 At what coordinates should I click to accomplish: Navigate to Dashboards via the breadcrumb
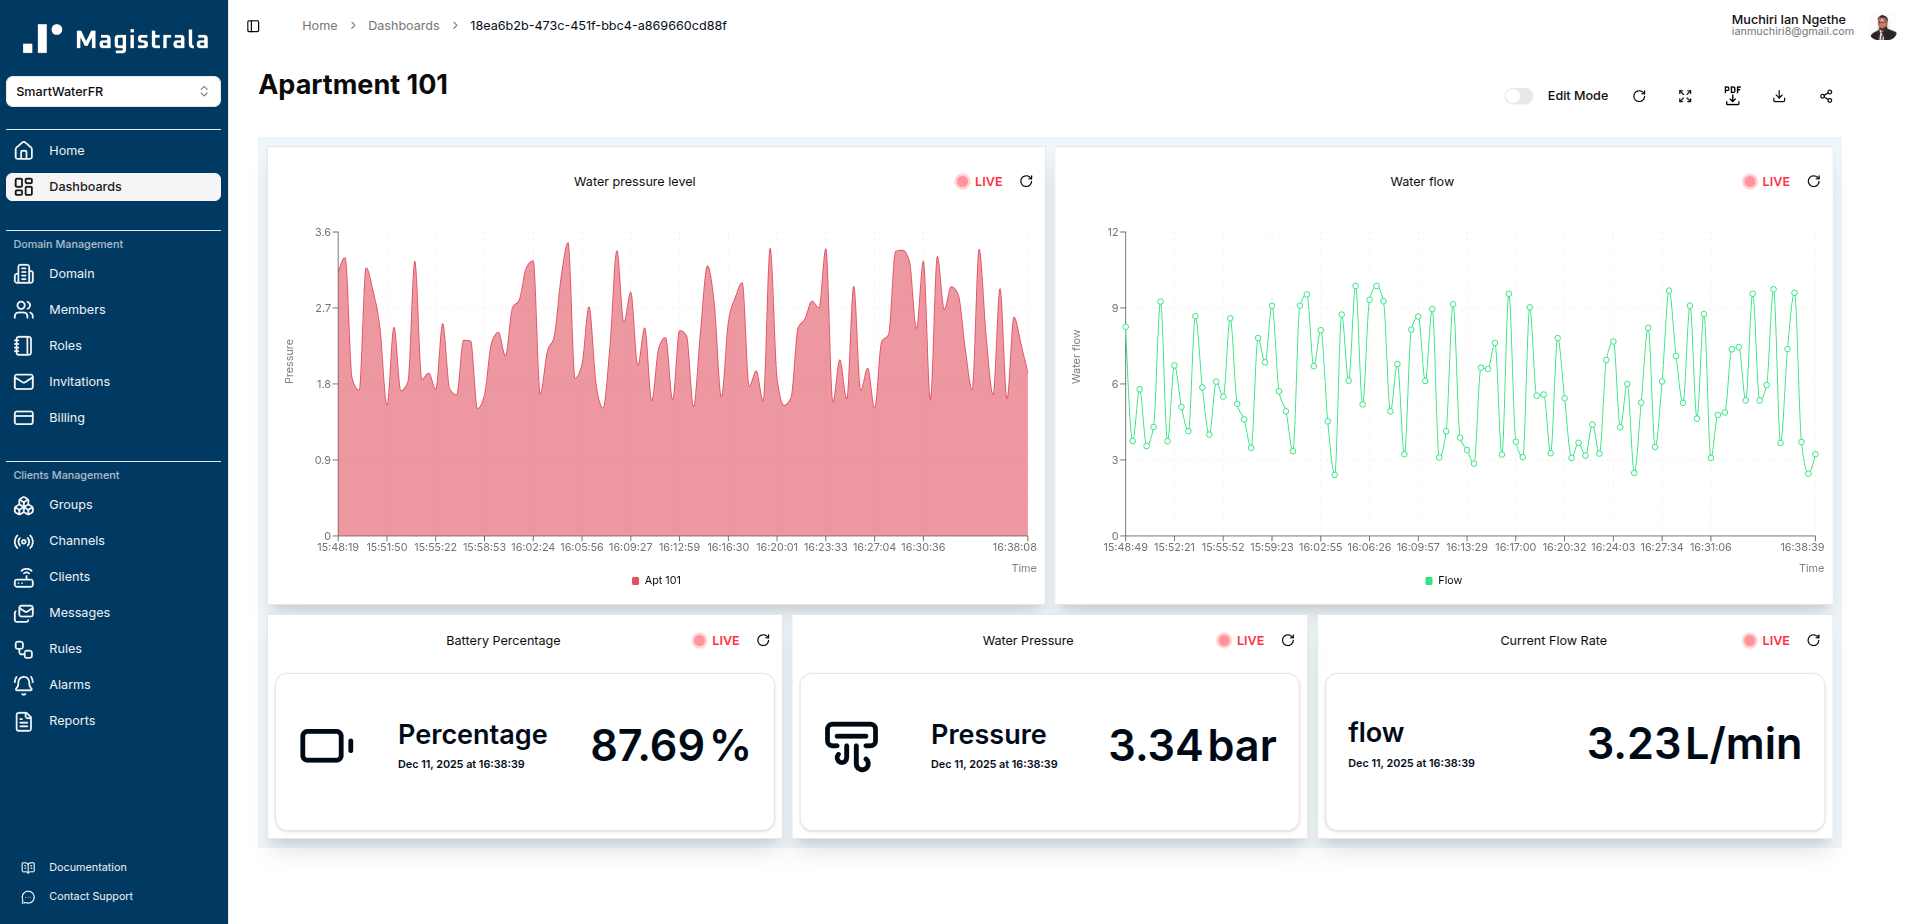(404, 25)
